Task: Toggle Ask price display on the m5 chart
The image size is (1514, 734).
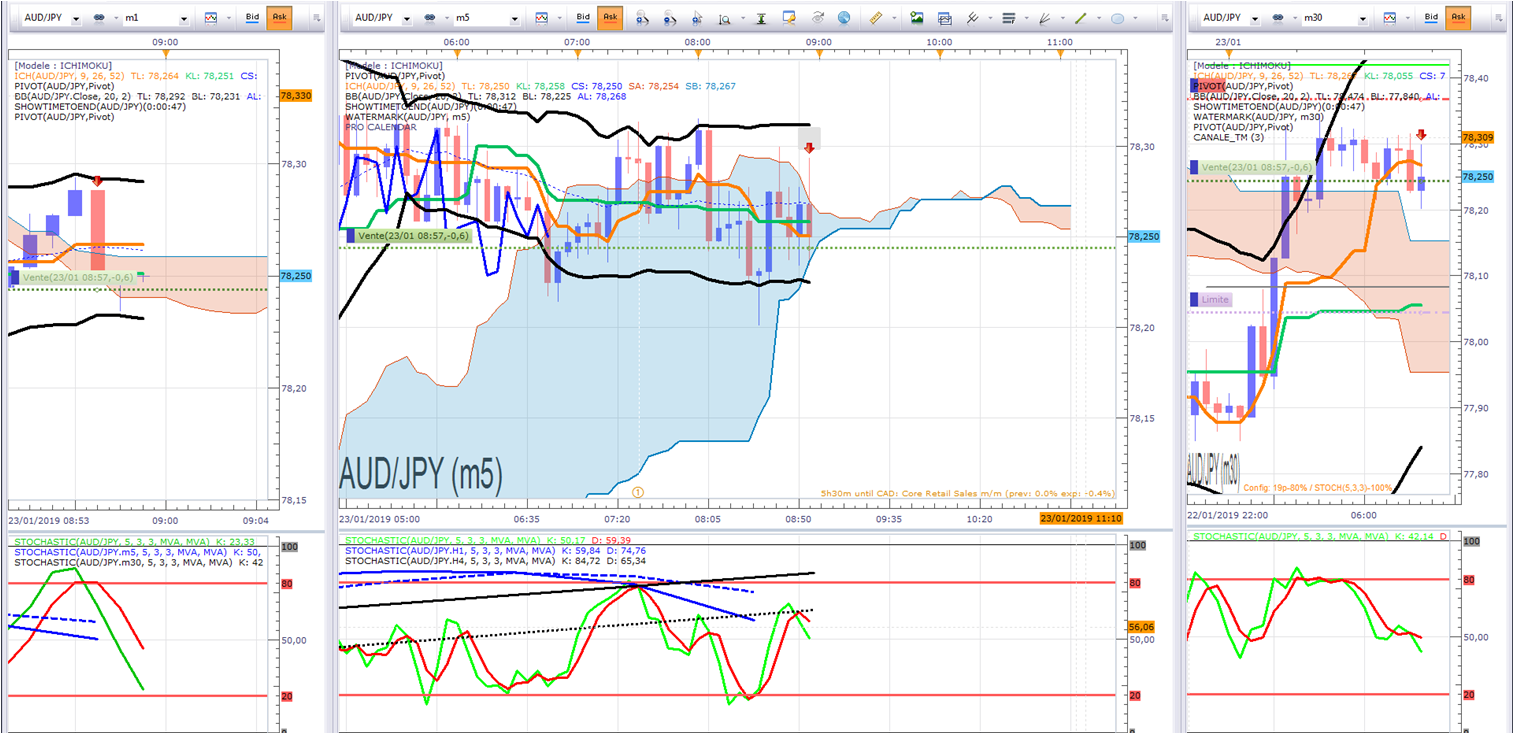Action: pyautogui.click(x=610, y=18)
